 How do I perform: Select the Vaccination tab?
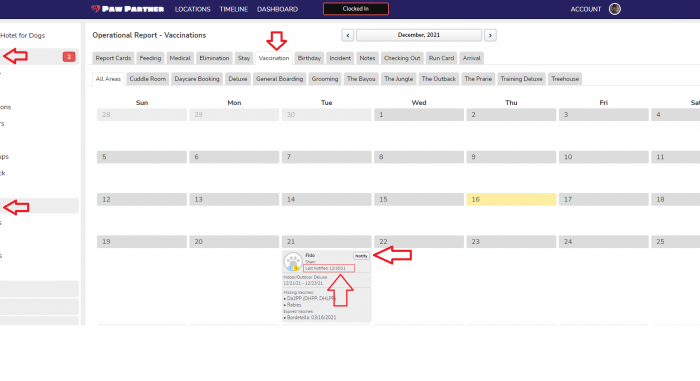[x=274, y=58]
